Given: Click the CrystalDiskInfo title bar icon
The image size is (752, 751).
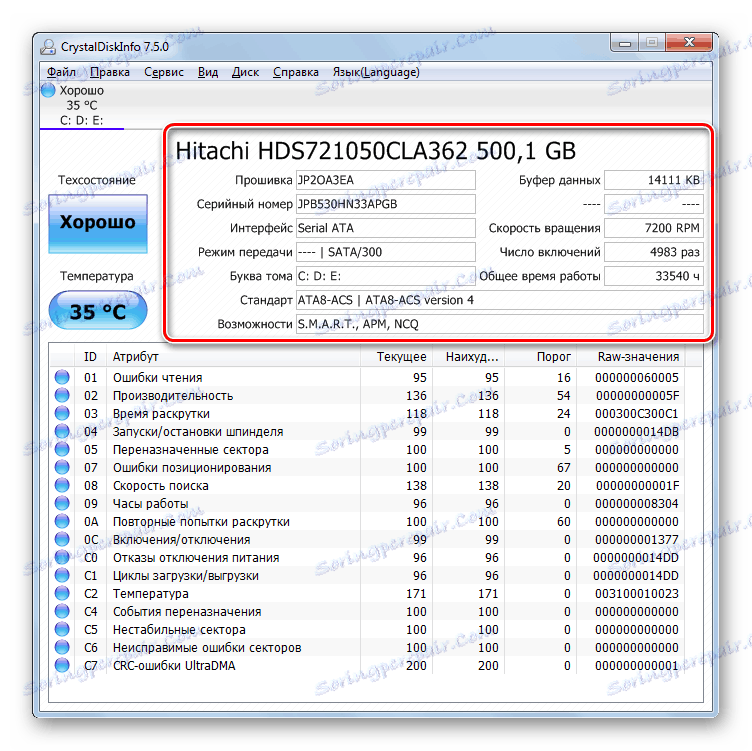Looking at the screenshot, I should 48,47.
